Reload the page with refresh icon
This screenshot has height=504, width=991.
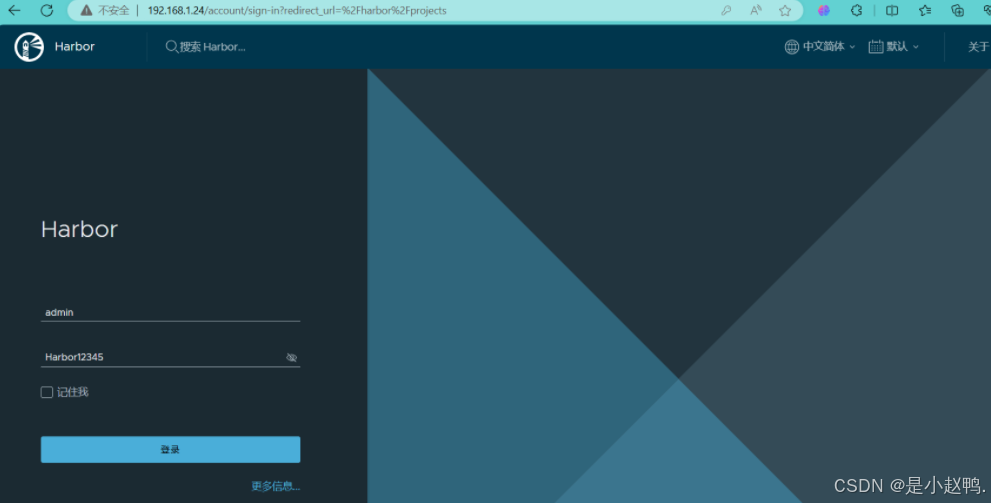pos(47,10)
